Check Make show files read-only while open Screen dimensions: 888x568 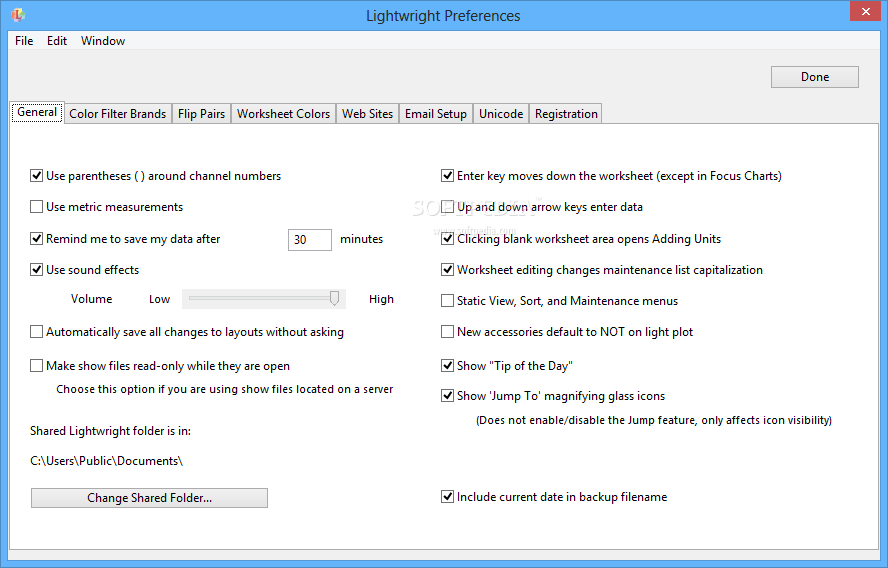(36, 366)
